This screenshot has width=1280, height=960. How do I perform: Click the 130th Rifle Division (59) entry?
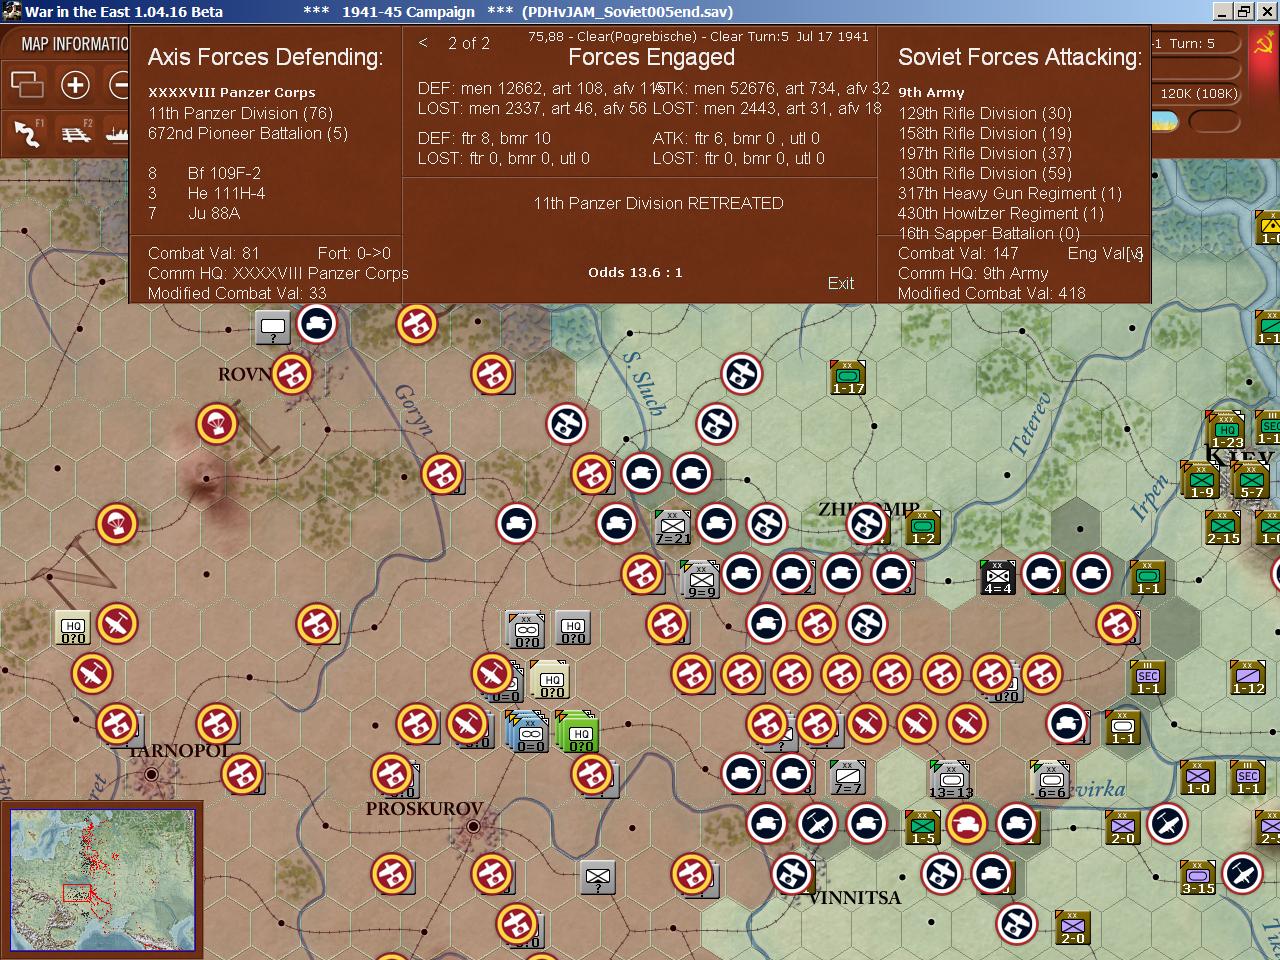[x=985, y=173]
